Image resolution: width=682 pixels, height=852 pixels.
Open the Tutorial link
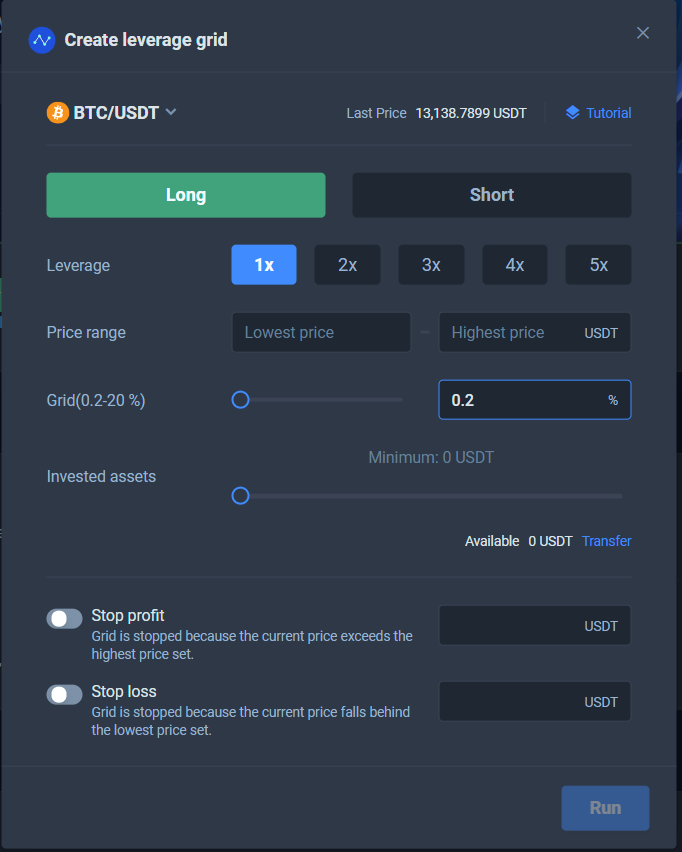(608, 113)
